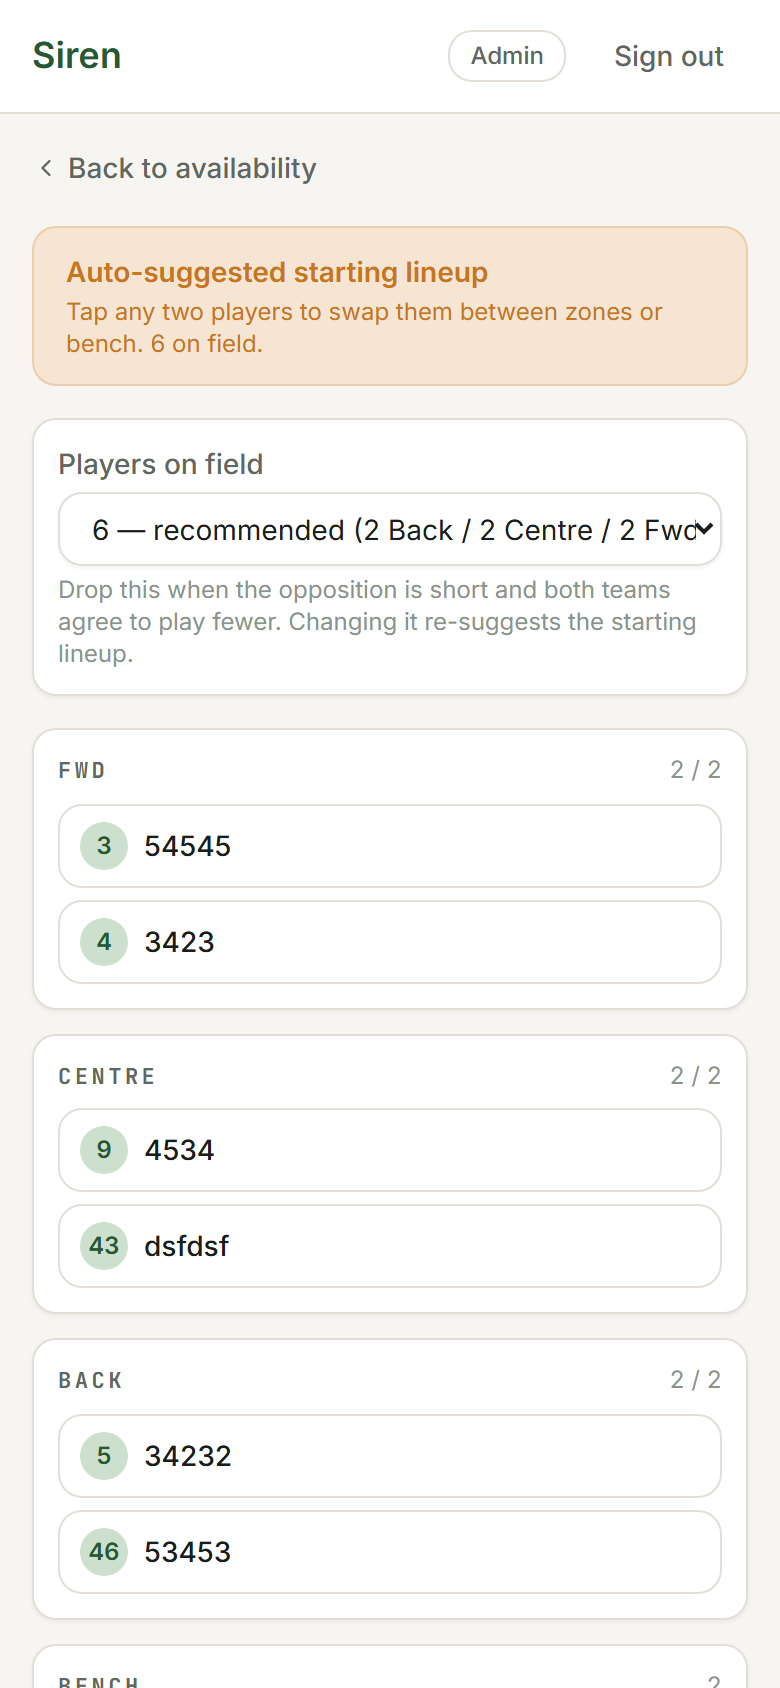Click the FWD zone header

pyautogui.click(x=83, y=770)
